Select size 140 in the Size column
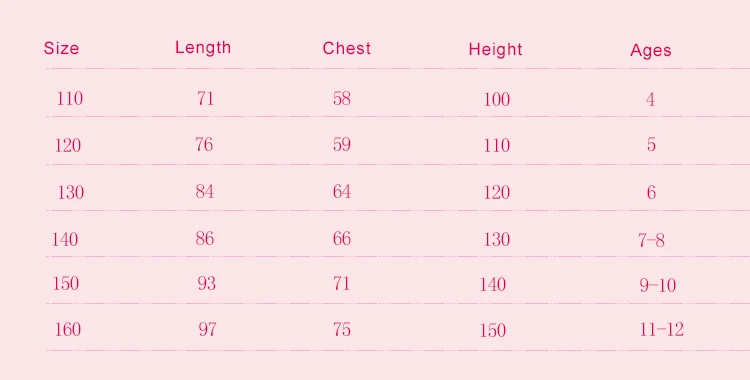The width and height of the screenshot is (750, 380). (x=65, y=239)
